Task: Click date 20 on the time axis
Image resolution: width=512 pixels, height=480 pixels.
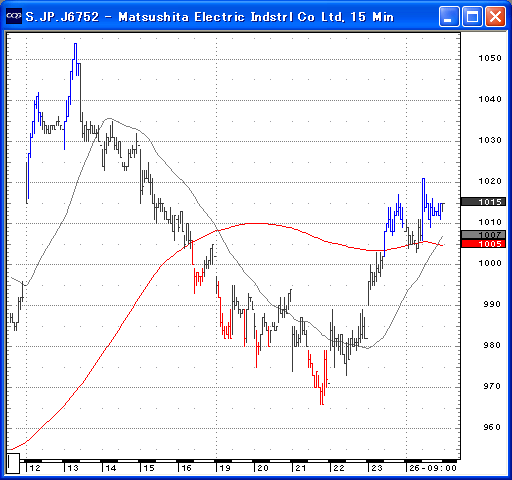Action: tap(263, 468)
